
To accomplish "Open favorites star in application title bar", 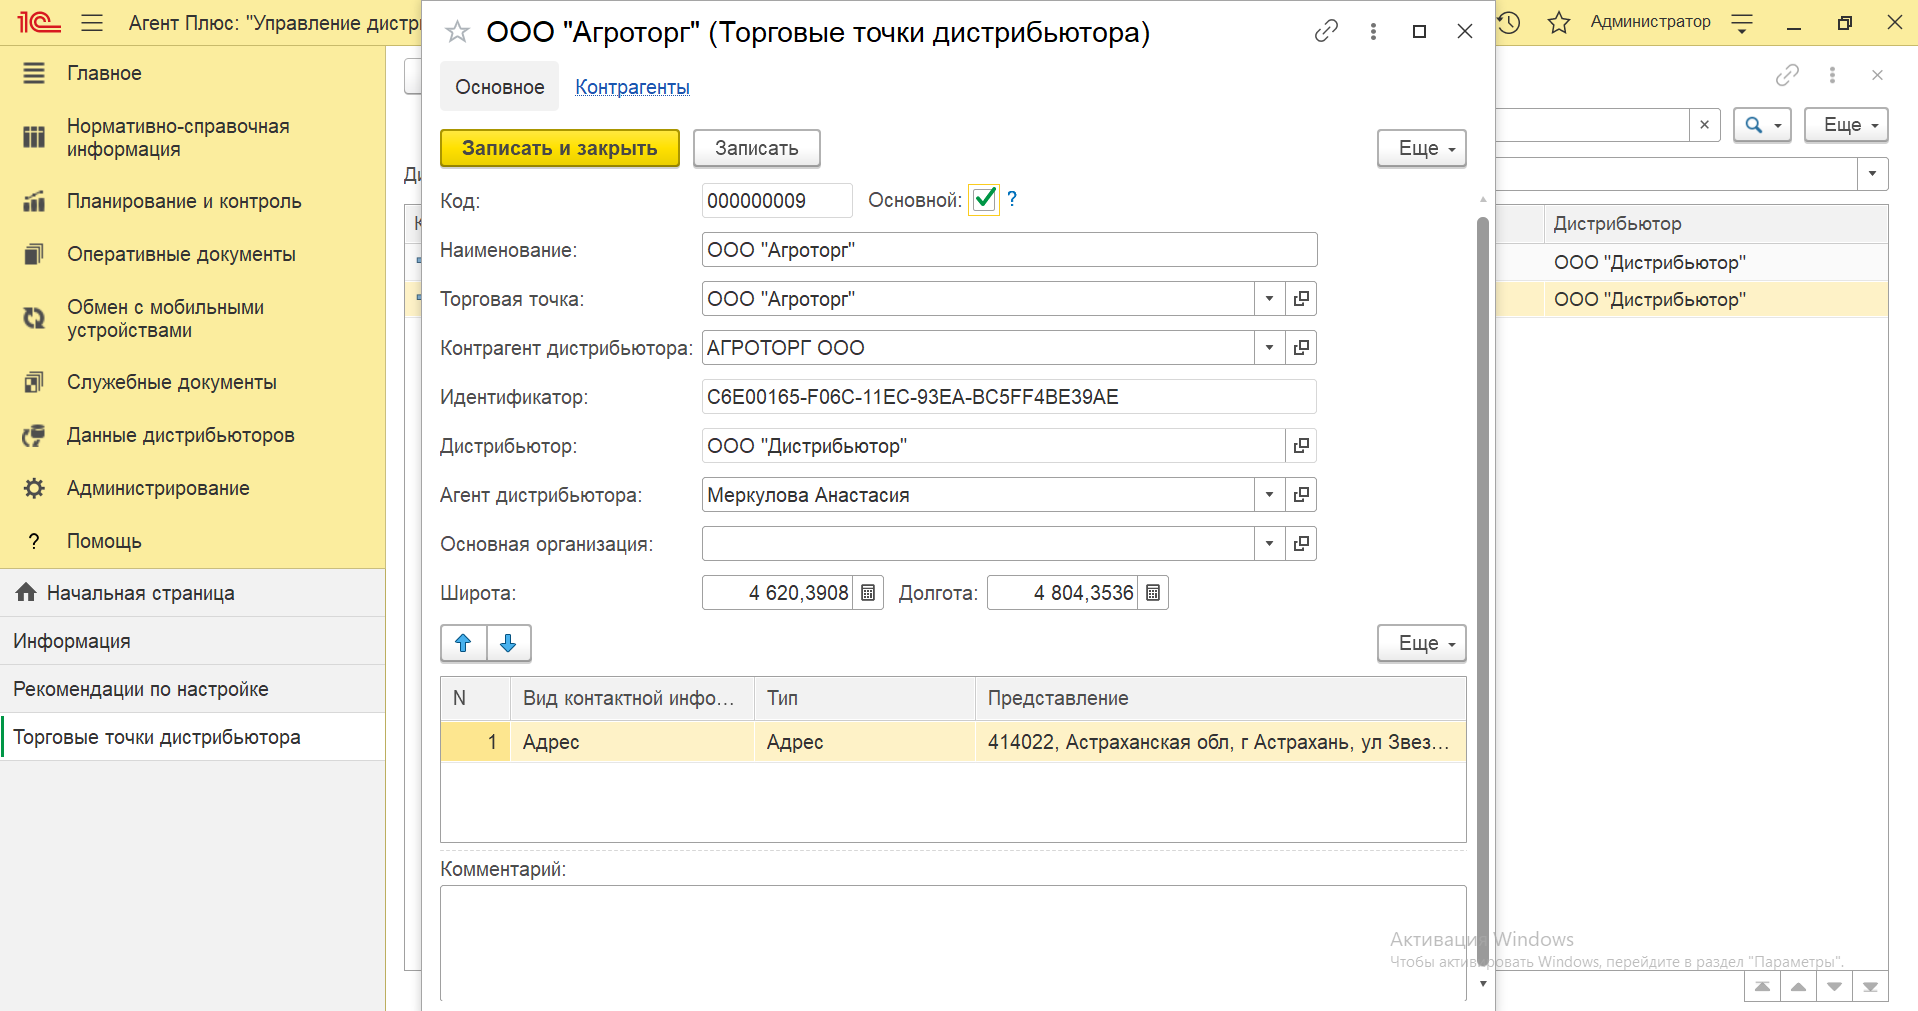I will coord(1559,22).
